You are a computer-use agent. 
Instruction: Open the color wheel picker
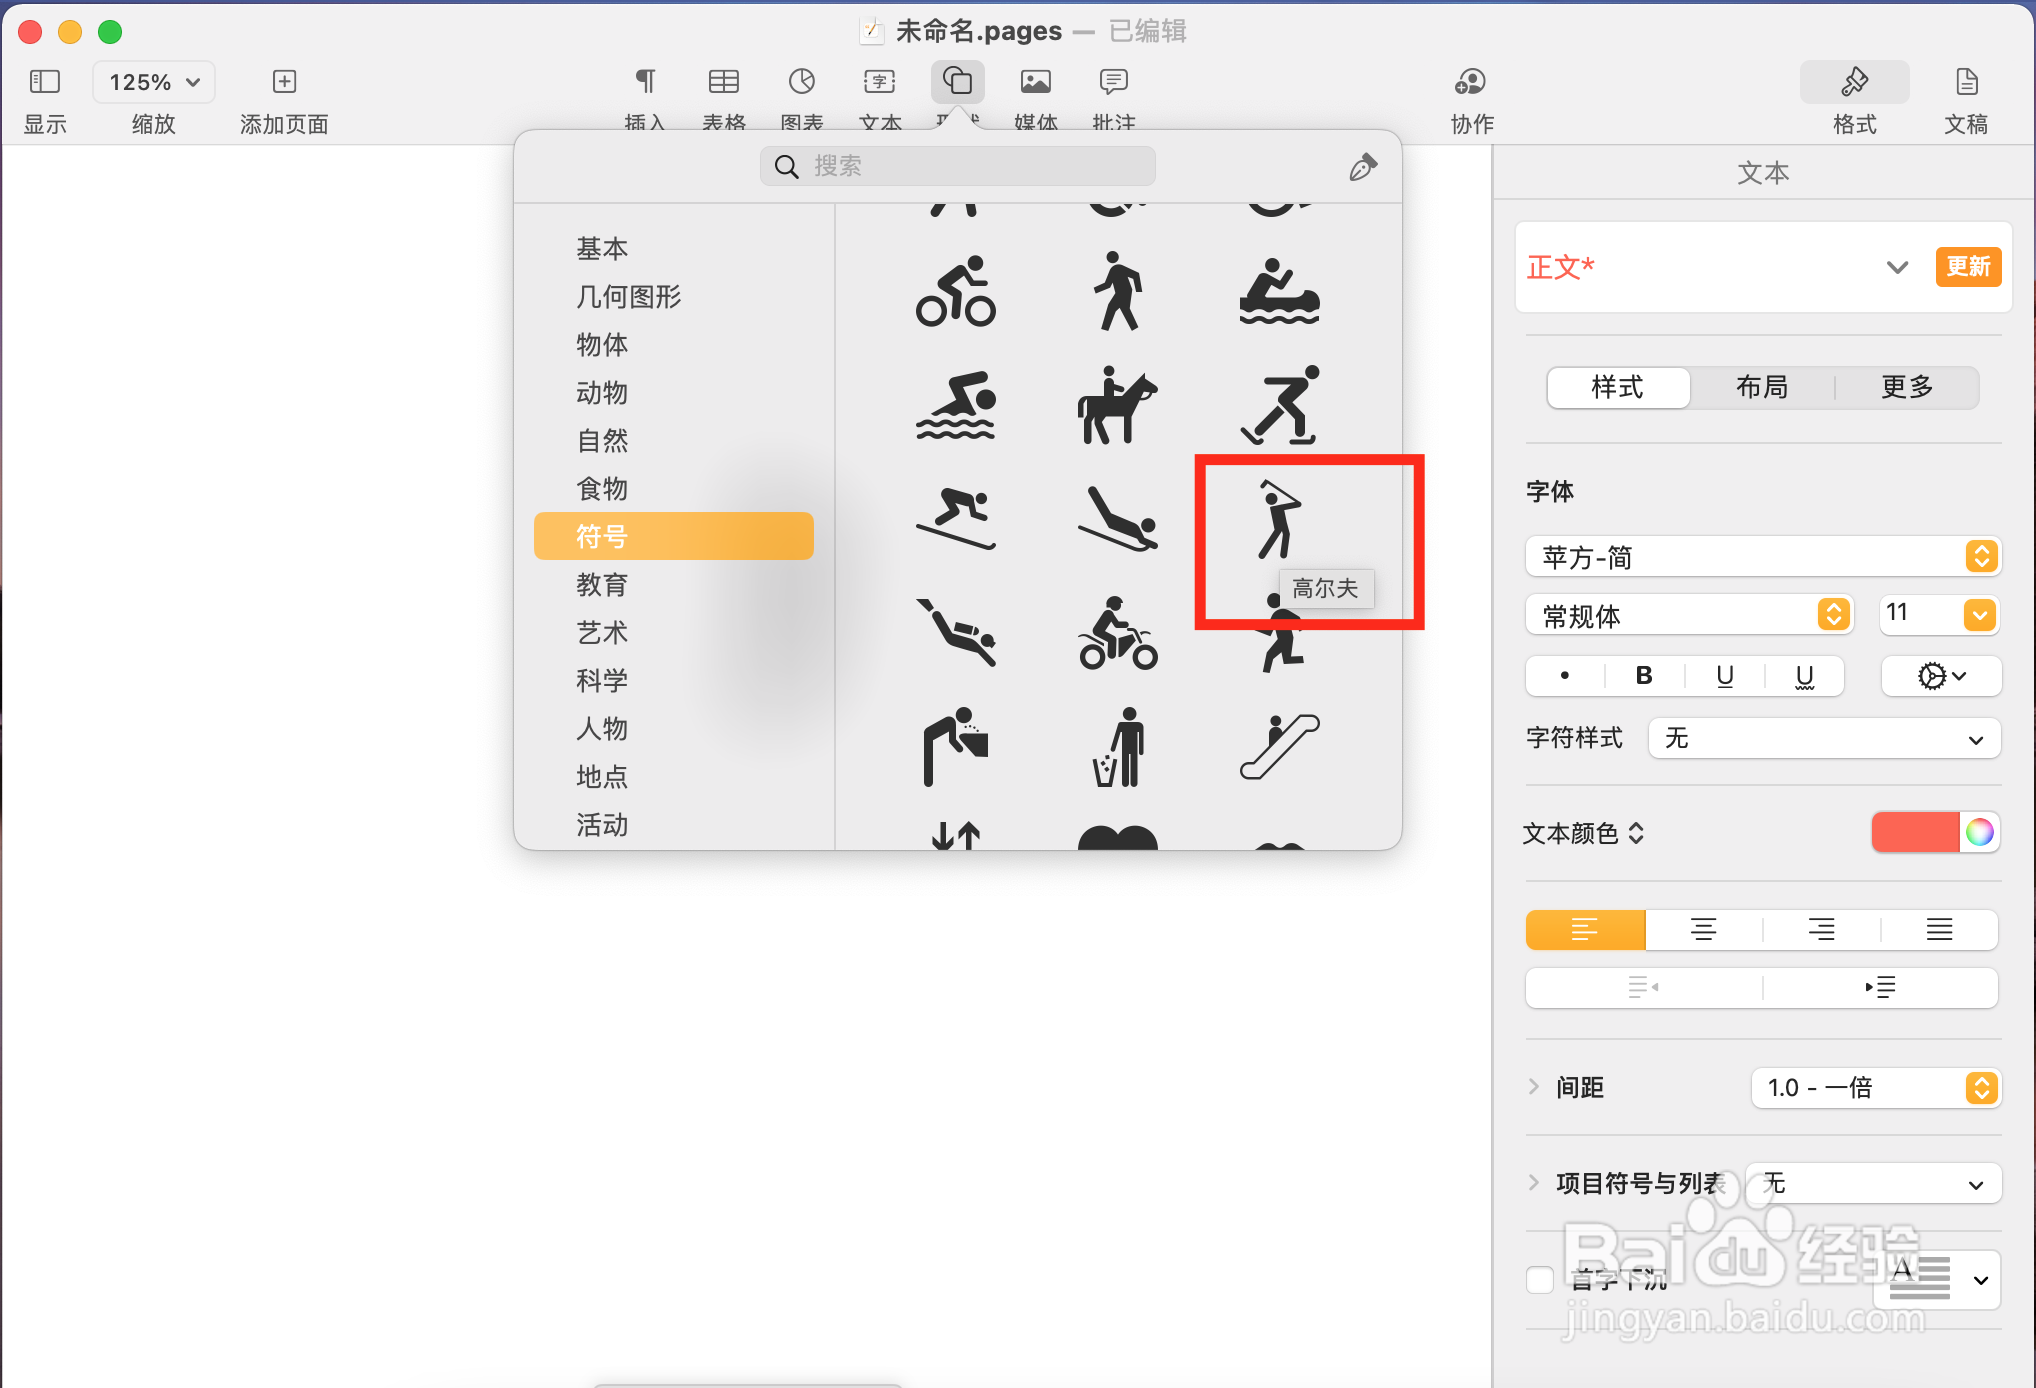(1979, 832)
